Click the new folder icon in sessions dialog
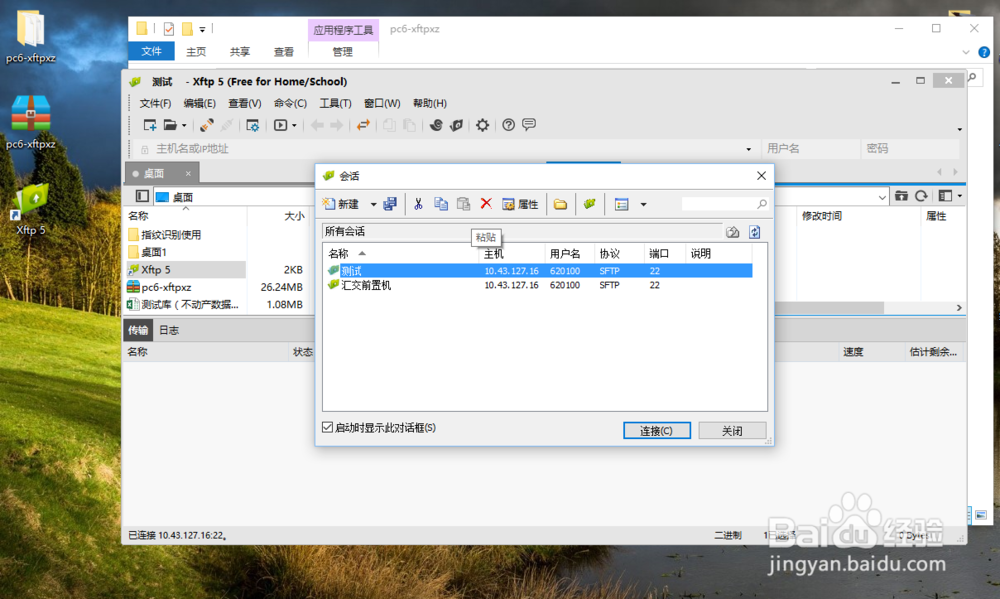The width and height of the screenshot is (1000, 599). [x=561, y=204]
